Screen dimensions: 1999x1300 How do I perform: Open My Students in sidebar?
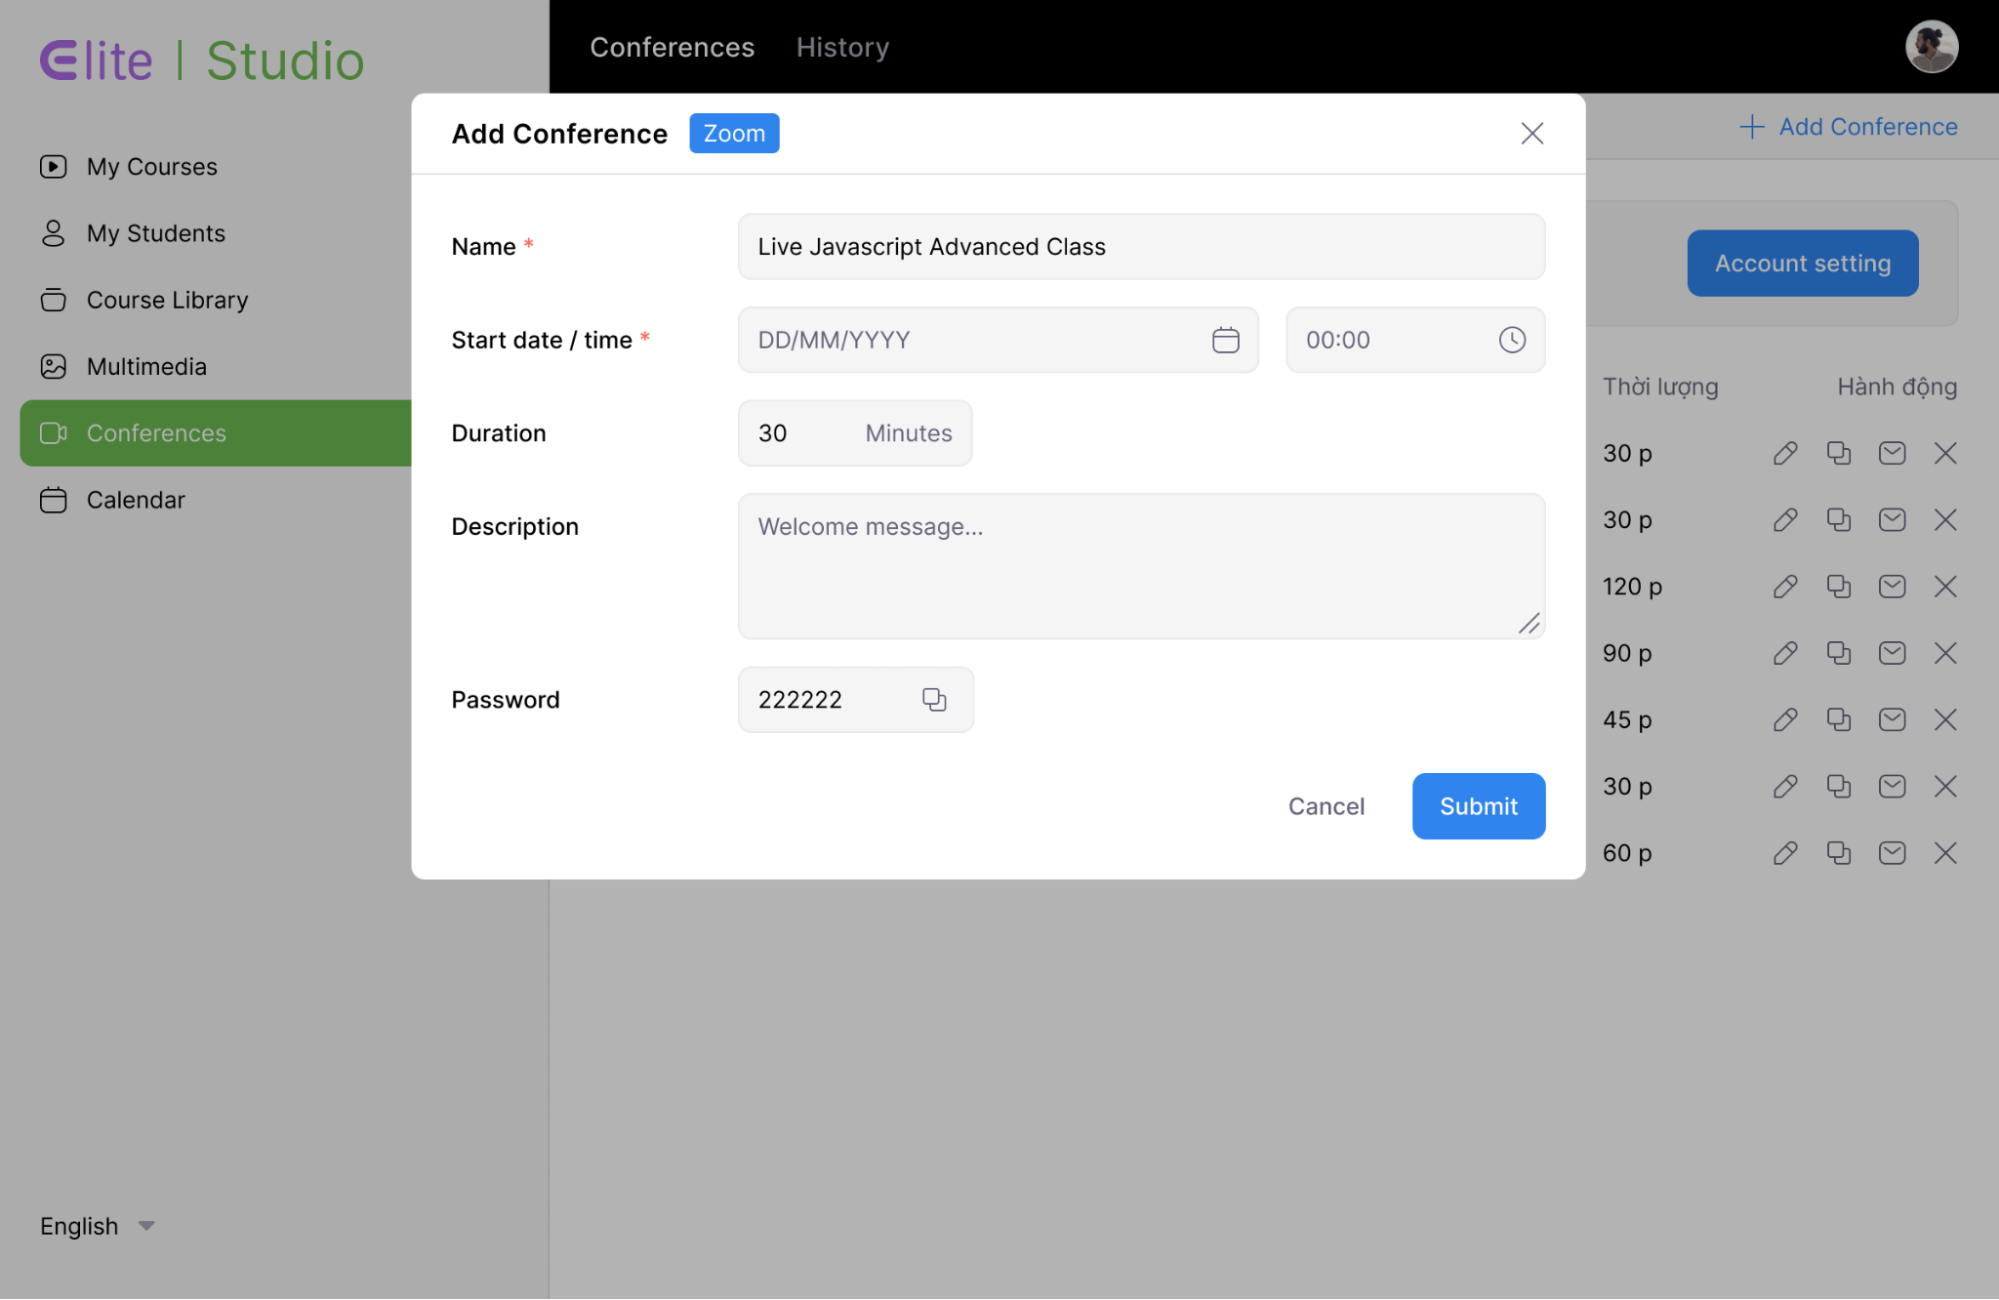(x=155, y=233)
